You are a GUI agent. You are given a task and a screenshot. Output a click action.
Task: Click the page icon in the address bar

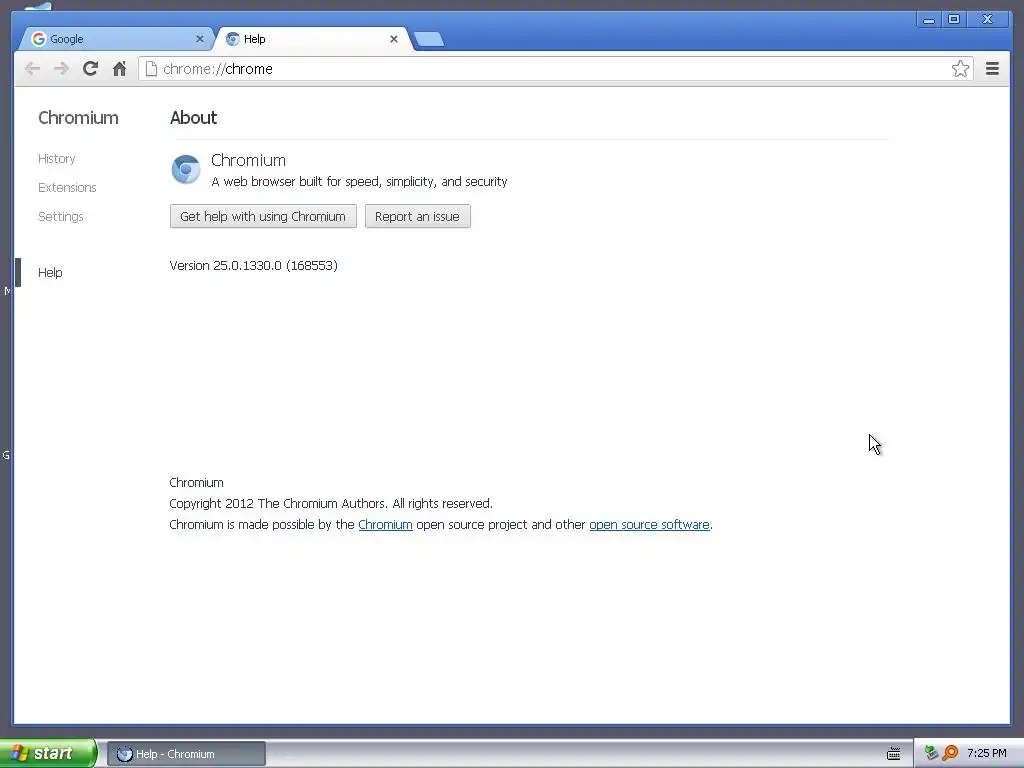tap(151, 69)
